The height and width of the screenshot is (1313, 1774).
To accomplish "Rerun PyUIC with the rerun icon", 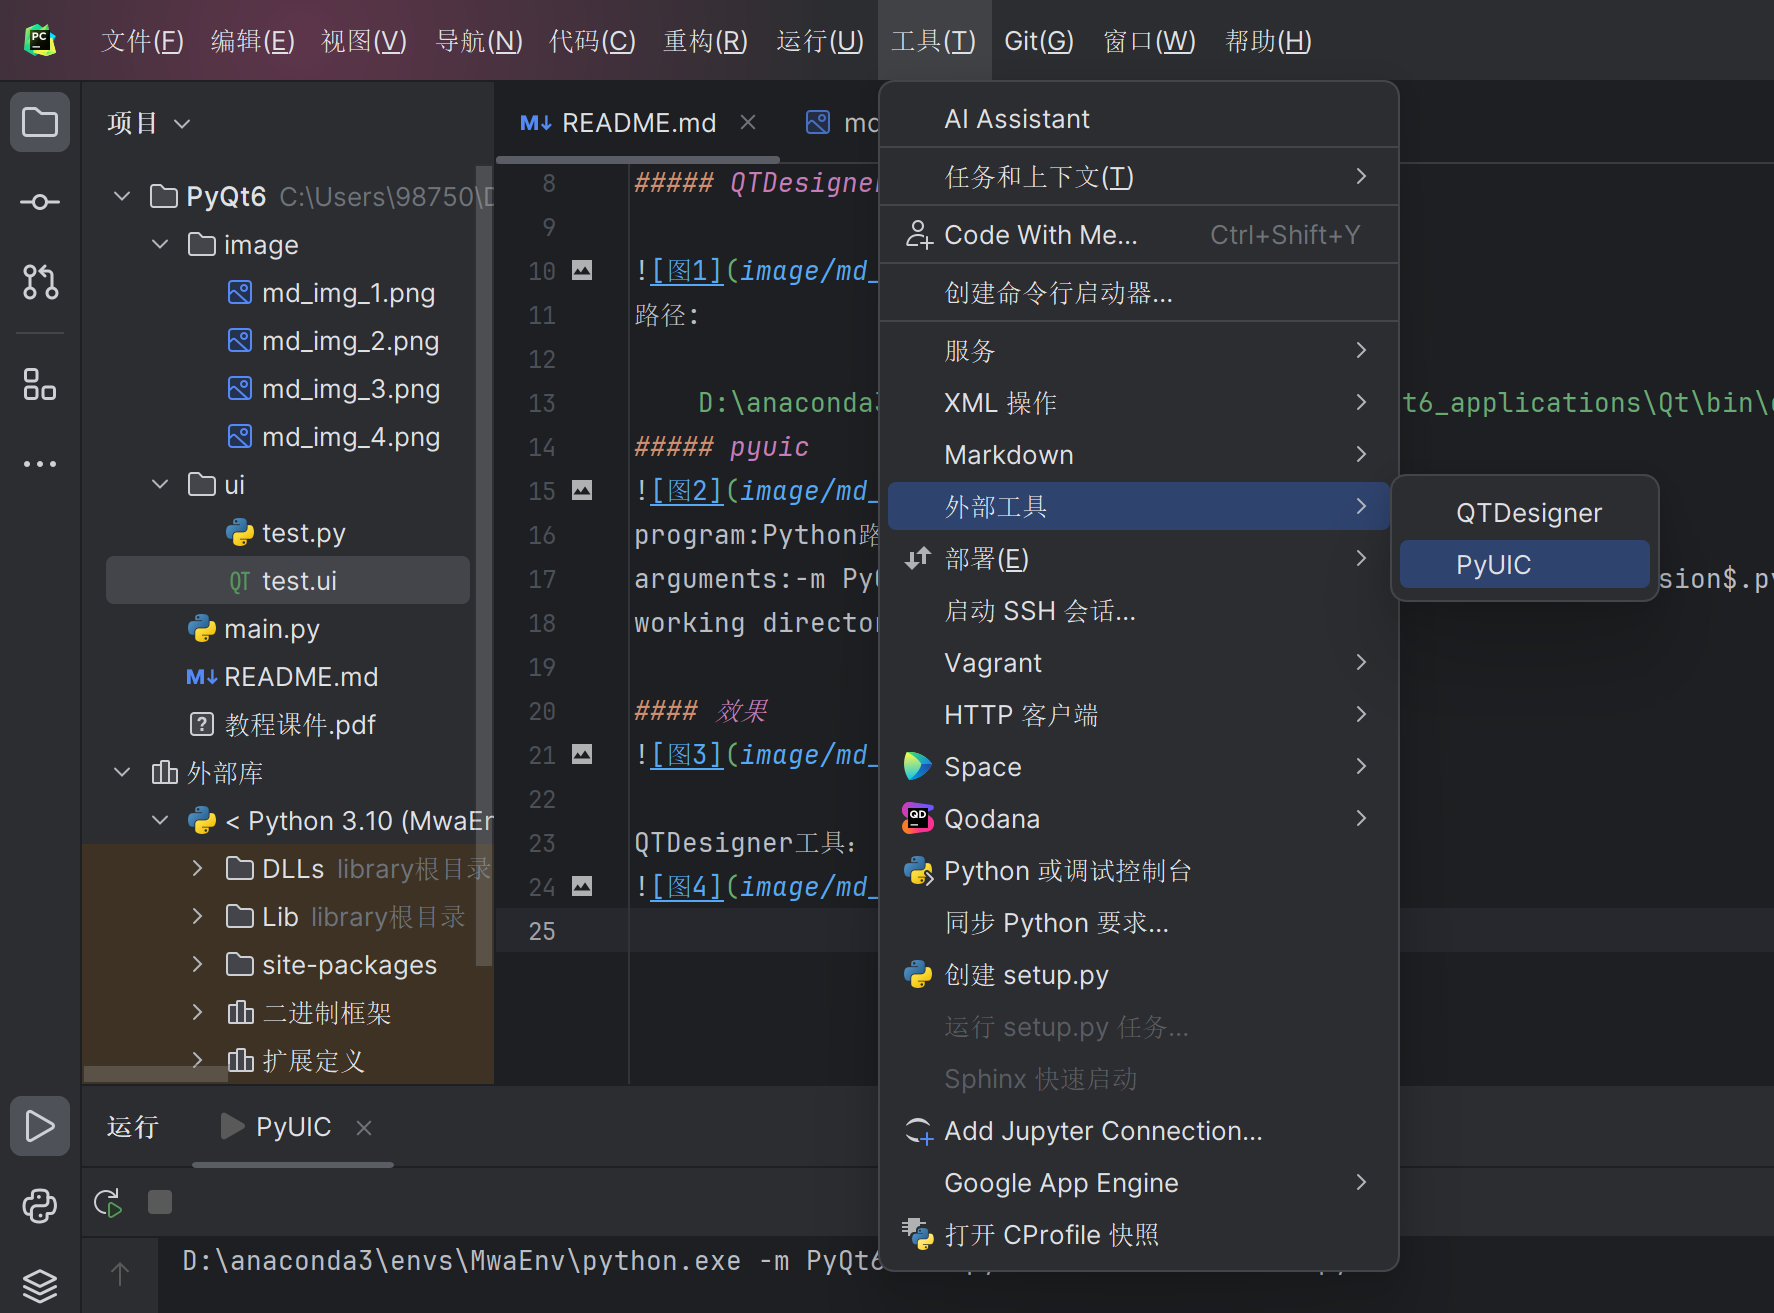I will pos(108,1202).
